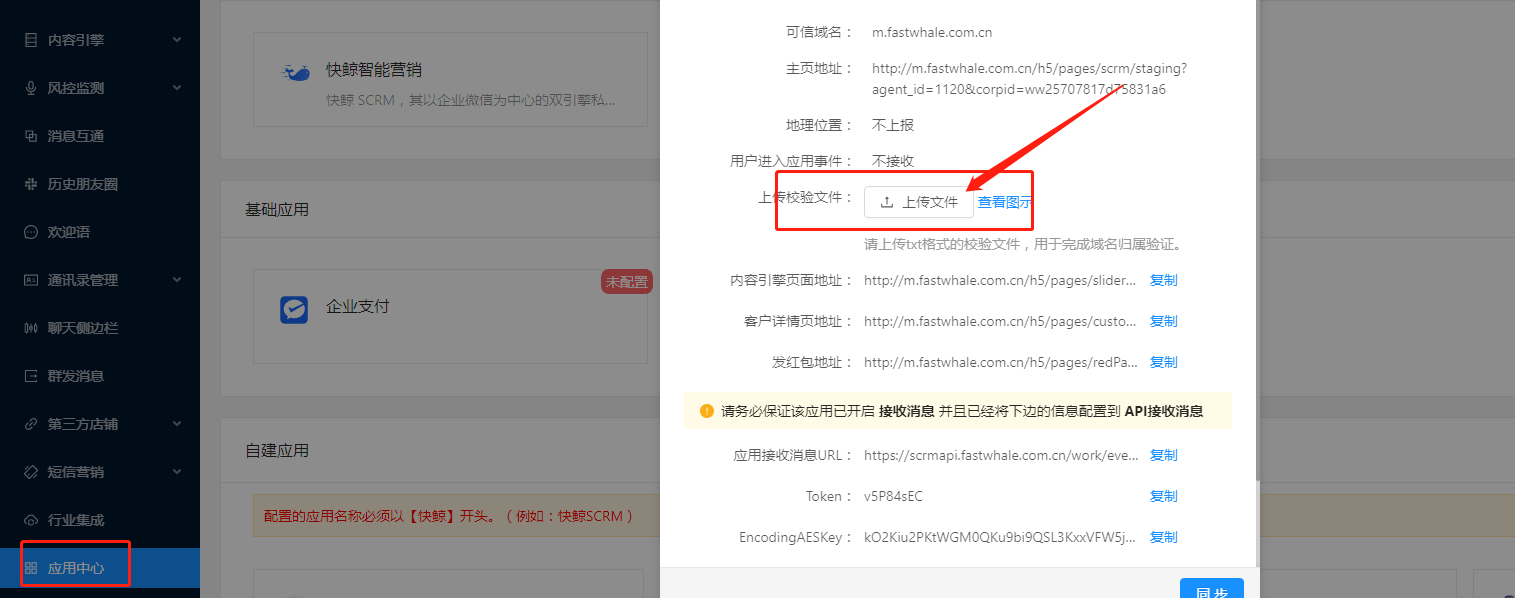Click the 快鲸智能营销 whale logo
The width and height of the screenshot is (1515, 598).
coord(295,73)
